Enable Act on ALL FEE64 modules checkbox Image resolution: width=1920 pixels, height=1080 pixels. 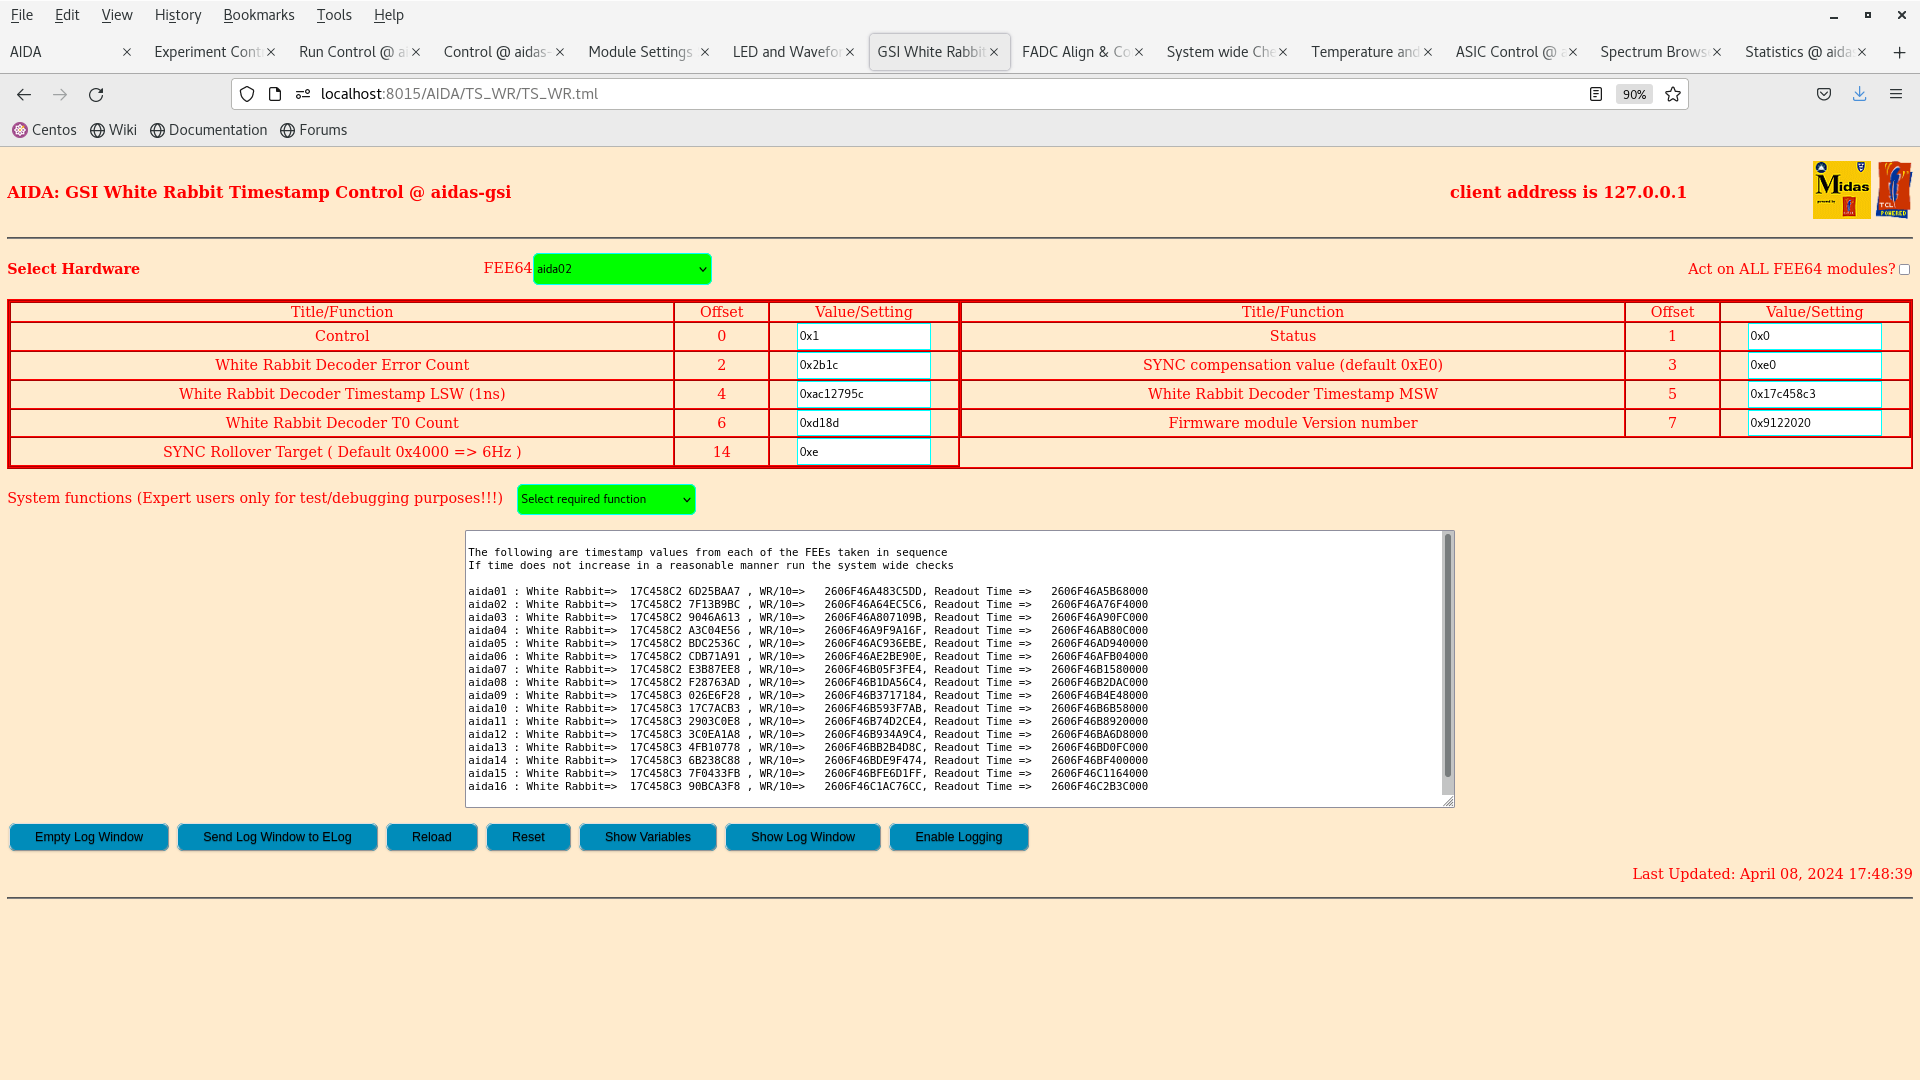pos(1904,270)
